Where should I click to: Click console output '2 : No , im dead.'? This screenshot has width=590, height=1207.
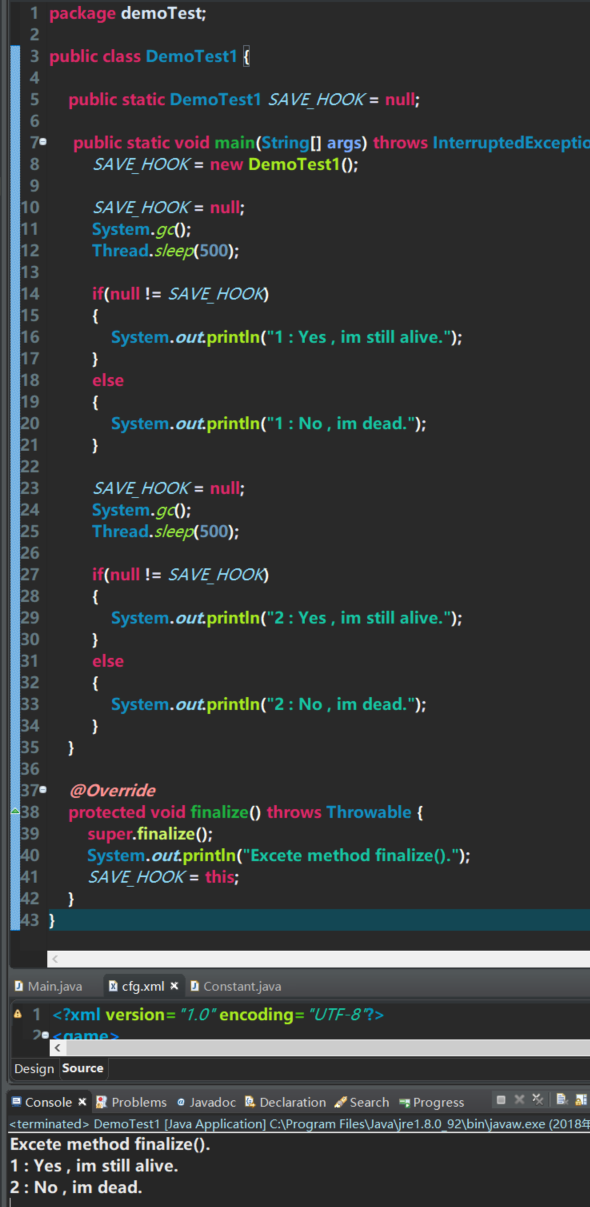click(76, 1187)
